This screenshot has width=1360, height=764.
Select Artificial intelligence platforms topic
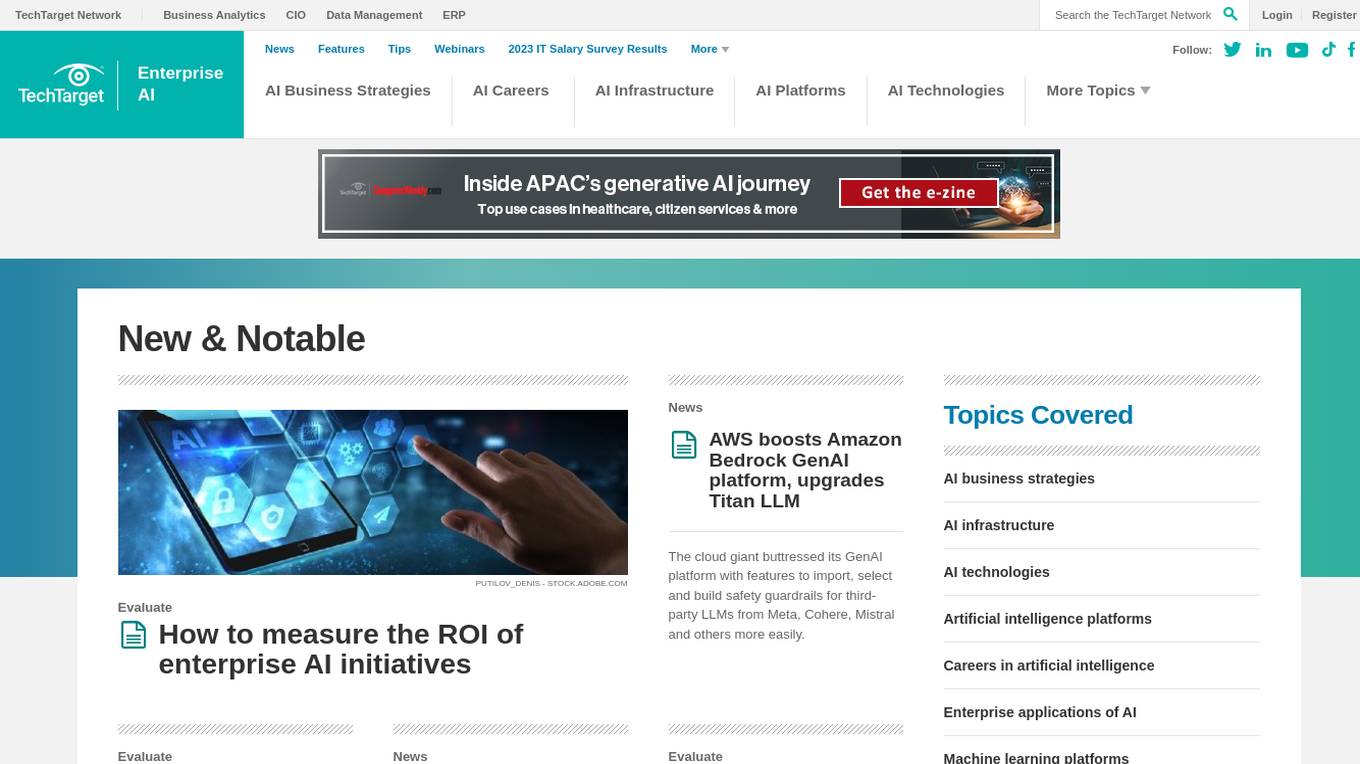pyautogui.click(x=1048, y=619)
